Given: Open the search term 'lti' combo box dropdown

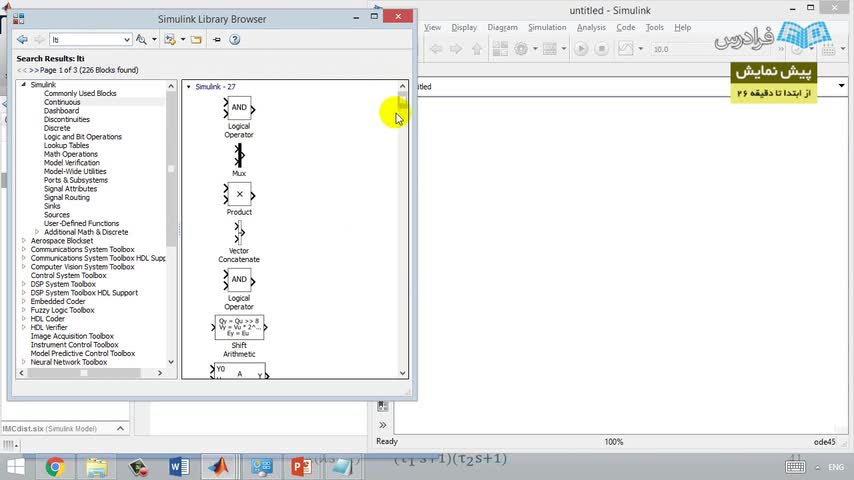Looking at the screenshot, I should point(126,40).
